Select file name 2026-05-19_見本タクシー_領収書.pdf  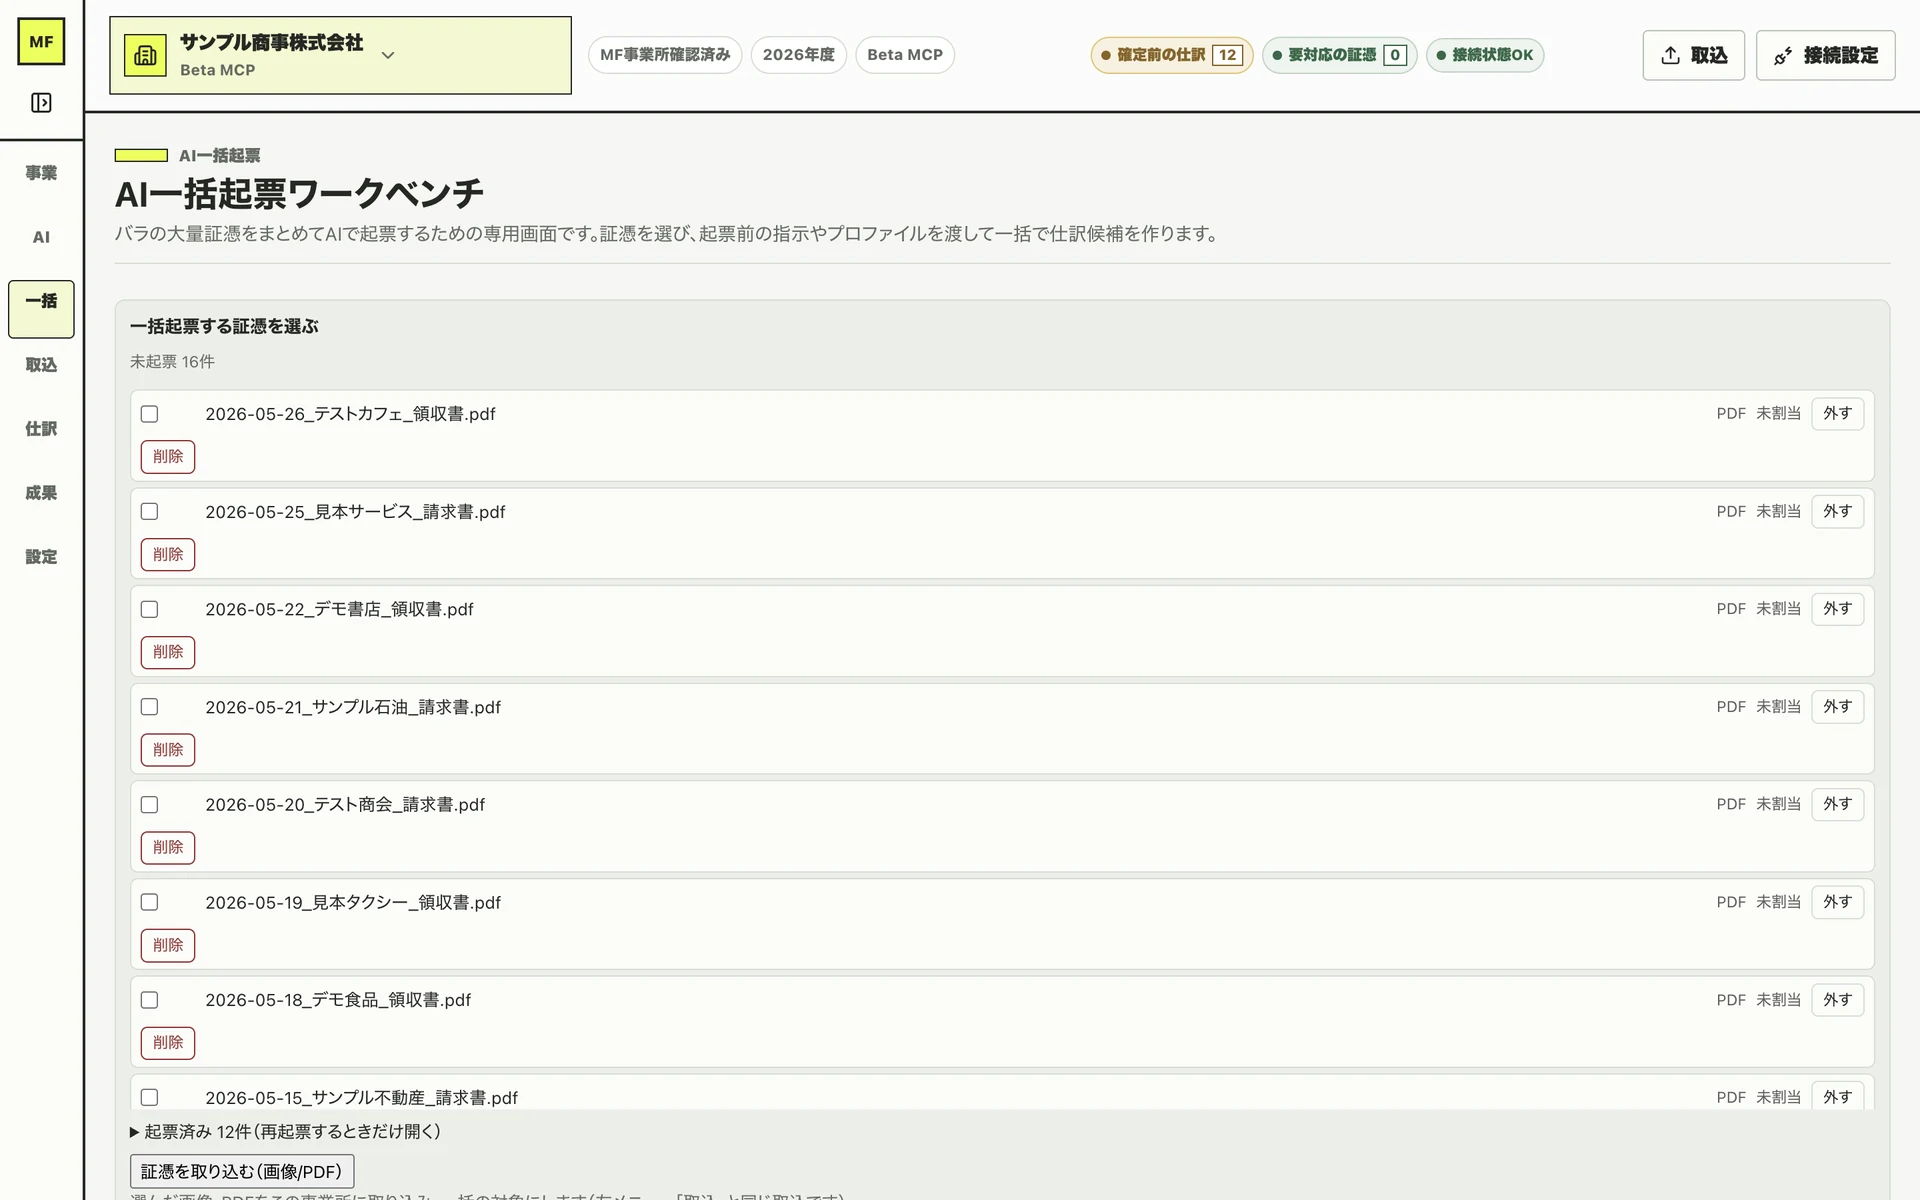(353, 902)
